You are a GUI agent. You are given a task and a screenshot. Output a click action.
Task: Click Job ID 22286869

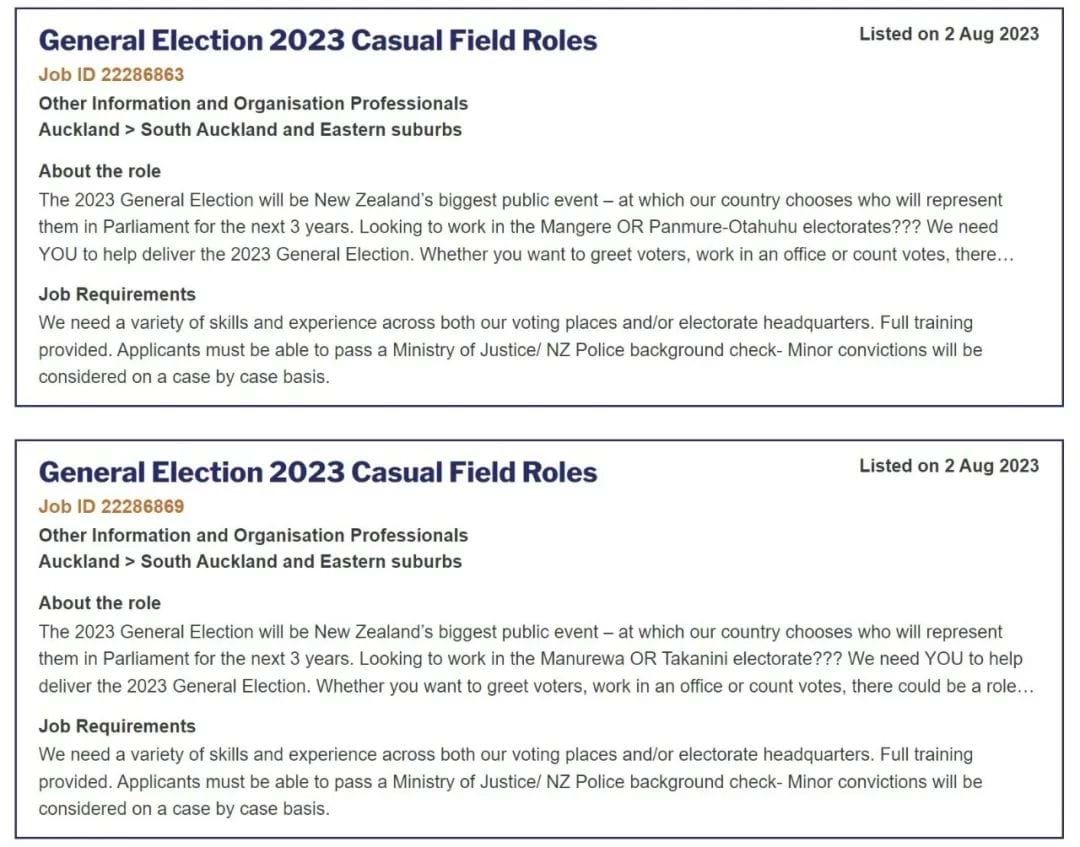pos(112,506)
